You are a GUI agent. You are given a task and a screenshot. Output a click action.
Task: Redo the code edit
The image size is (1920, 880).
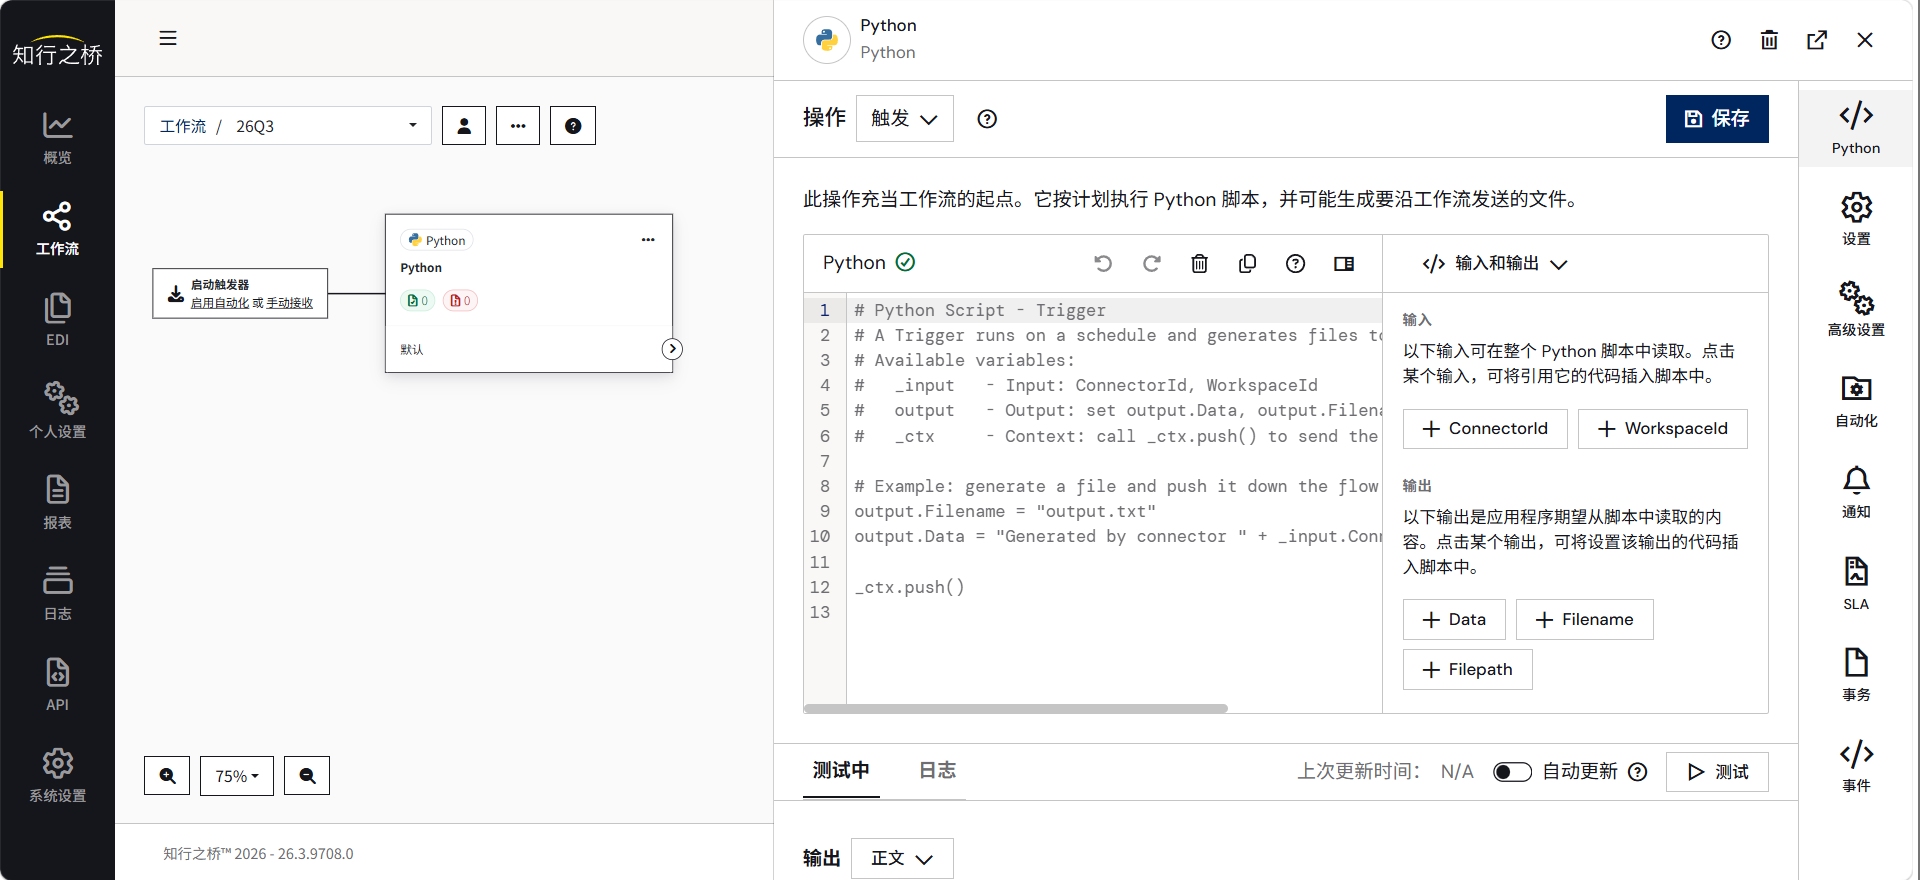tap(1151, 263)
